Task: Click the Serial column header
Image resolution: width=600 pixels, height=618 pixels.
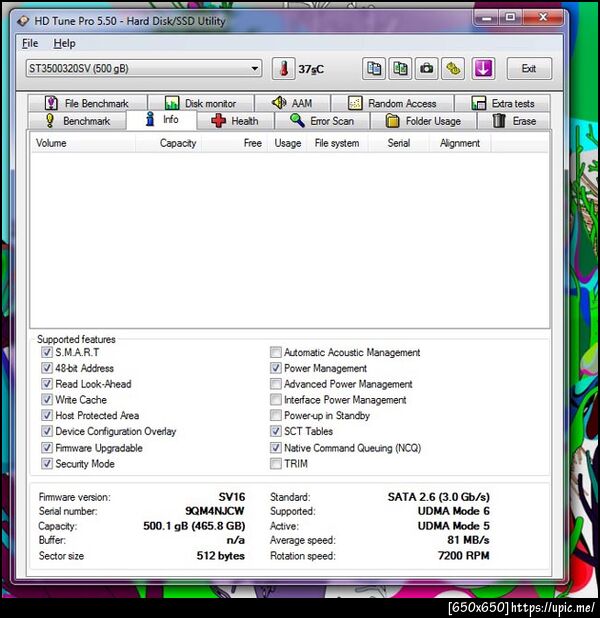Action: (x=399, y=143)
